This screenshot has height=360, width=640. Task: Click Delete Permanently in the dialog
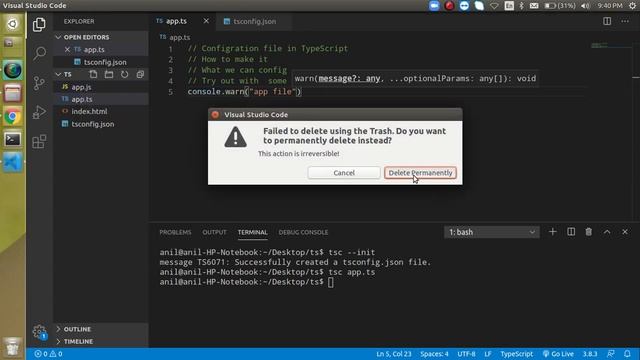point(420,173)
